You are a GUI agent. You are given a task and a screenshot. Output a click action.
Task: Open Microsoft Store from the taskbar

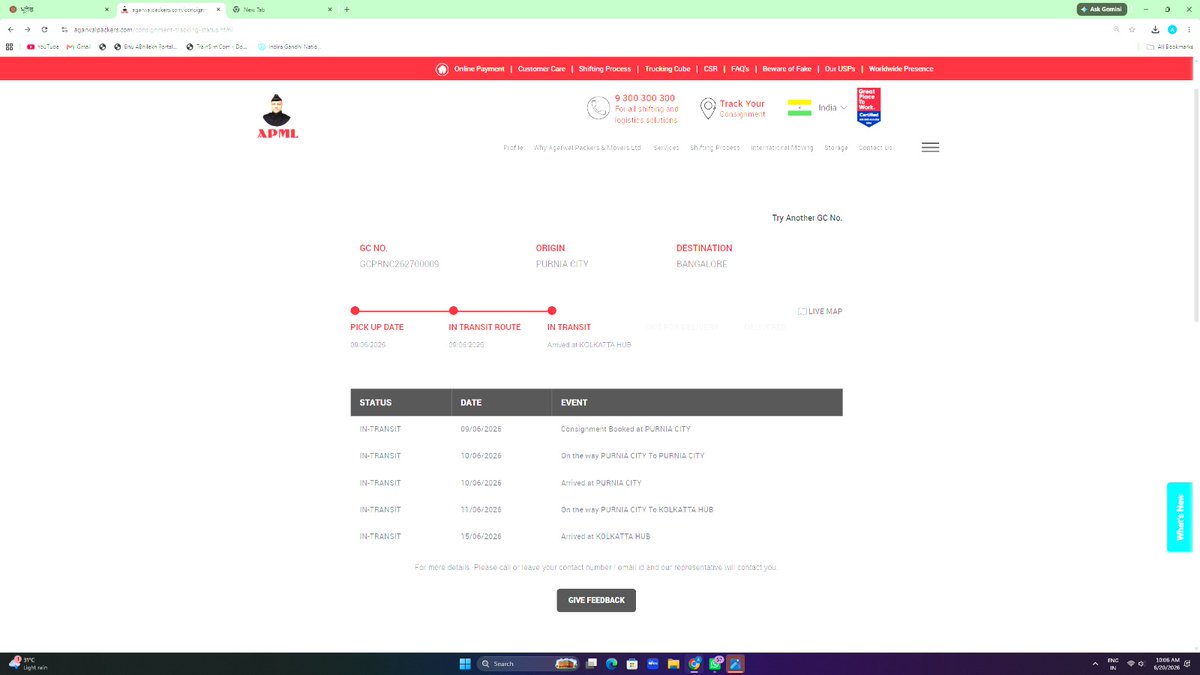[x=632, y=664]
